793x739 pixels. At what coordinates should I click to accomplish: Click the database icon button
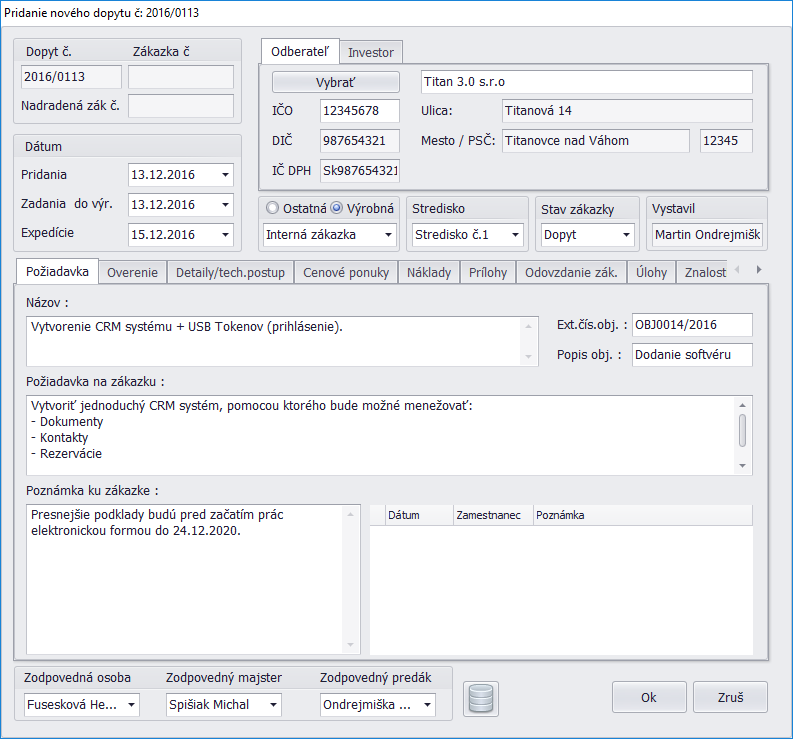coord(481,698)
